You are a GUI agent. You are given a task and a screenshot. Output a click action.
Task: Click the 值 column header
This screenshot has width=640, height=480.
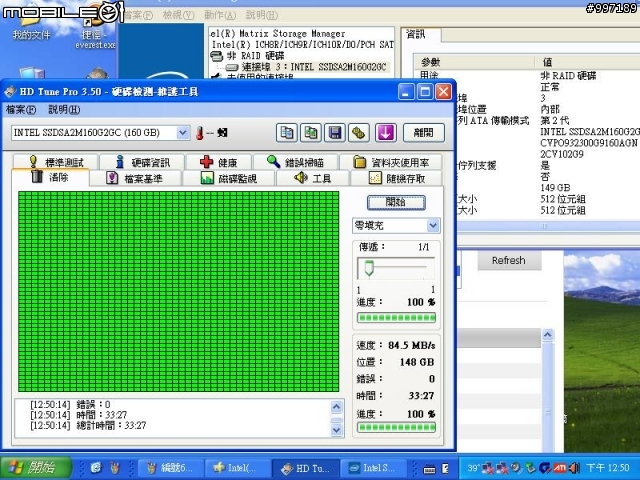point(547,62)
